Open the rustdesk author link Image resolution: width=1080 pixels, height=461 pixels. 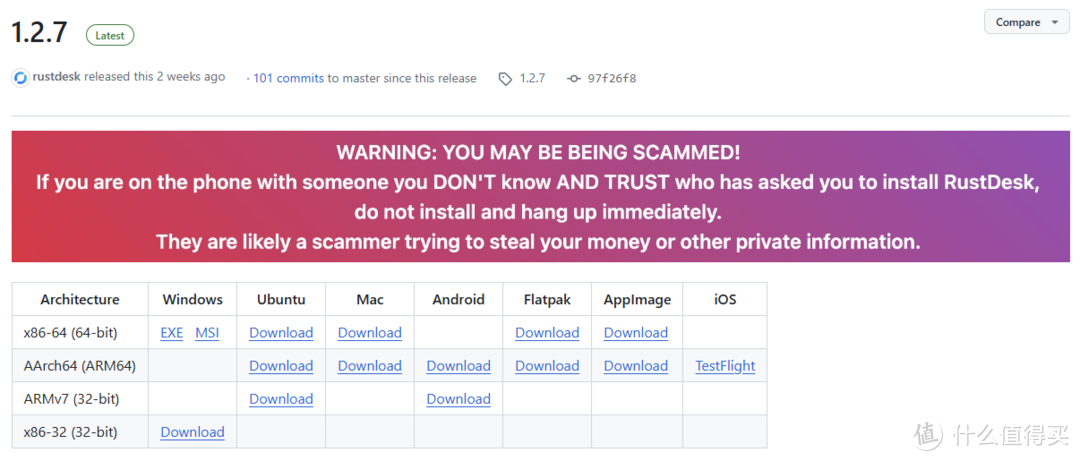pos(56,77)
